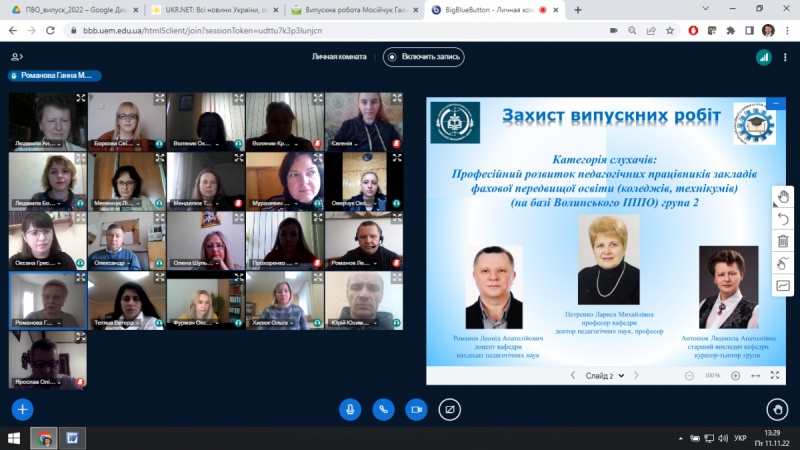Toggle the user list panel
The height and width of the screenshot is (450, 800).
point(15,57)
